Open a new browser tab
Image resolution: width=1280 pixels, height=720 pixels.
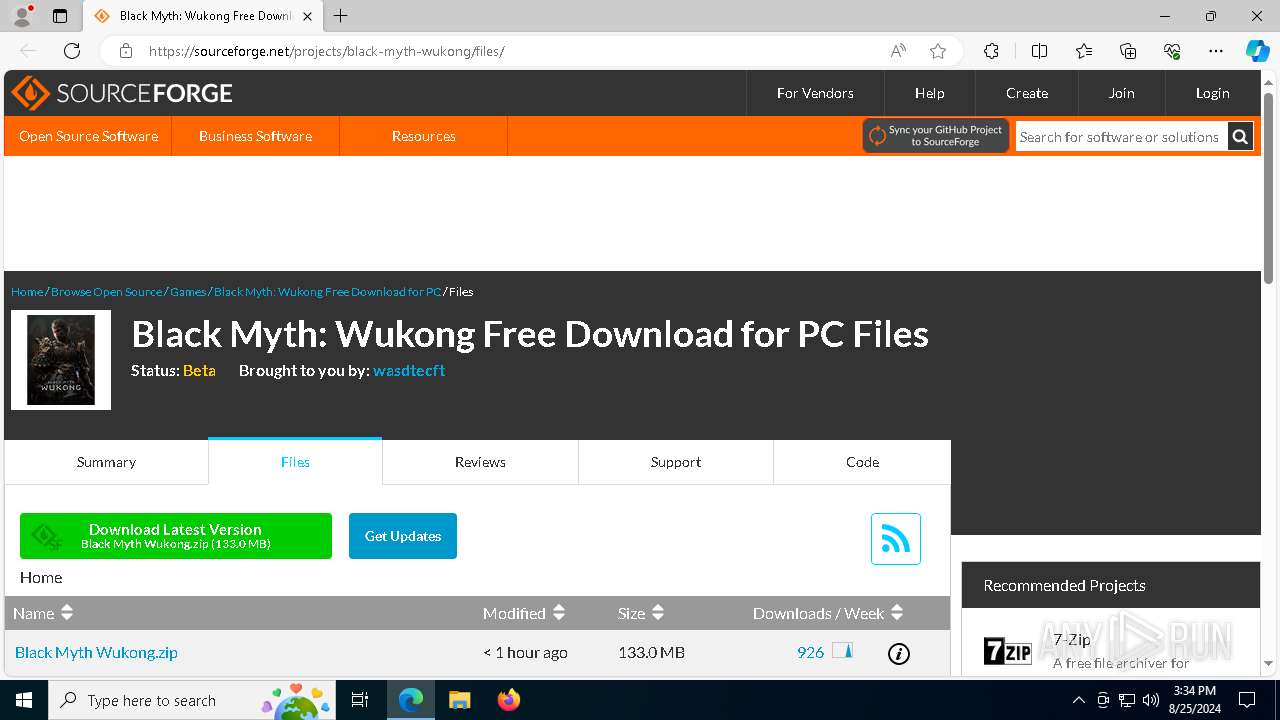340,16
